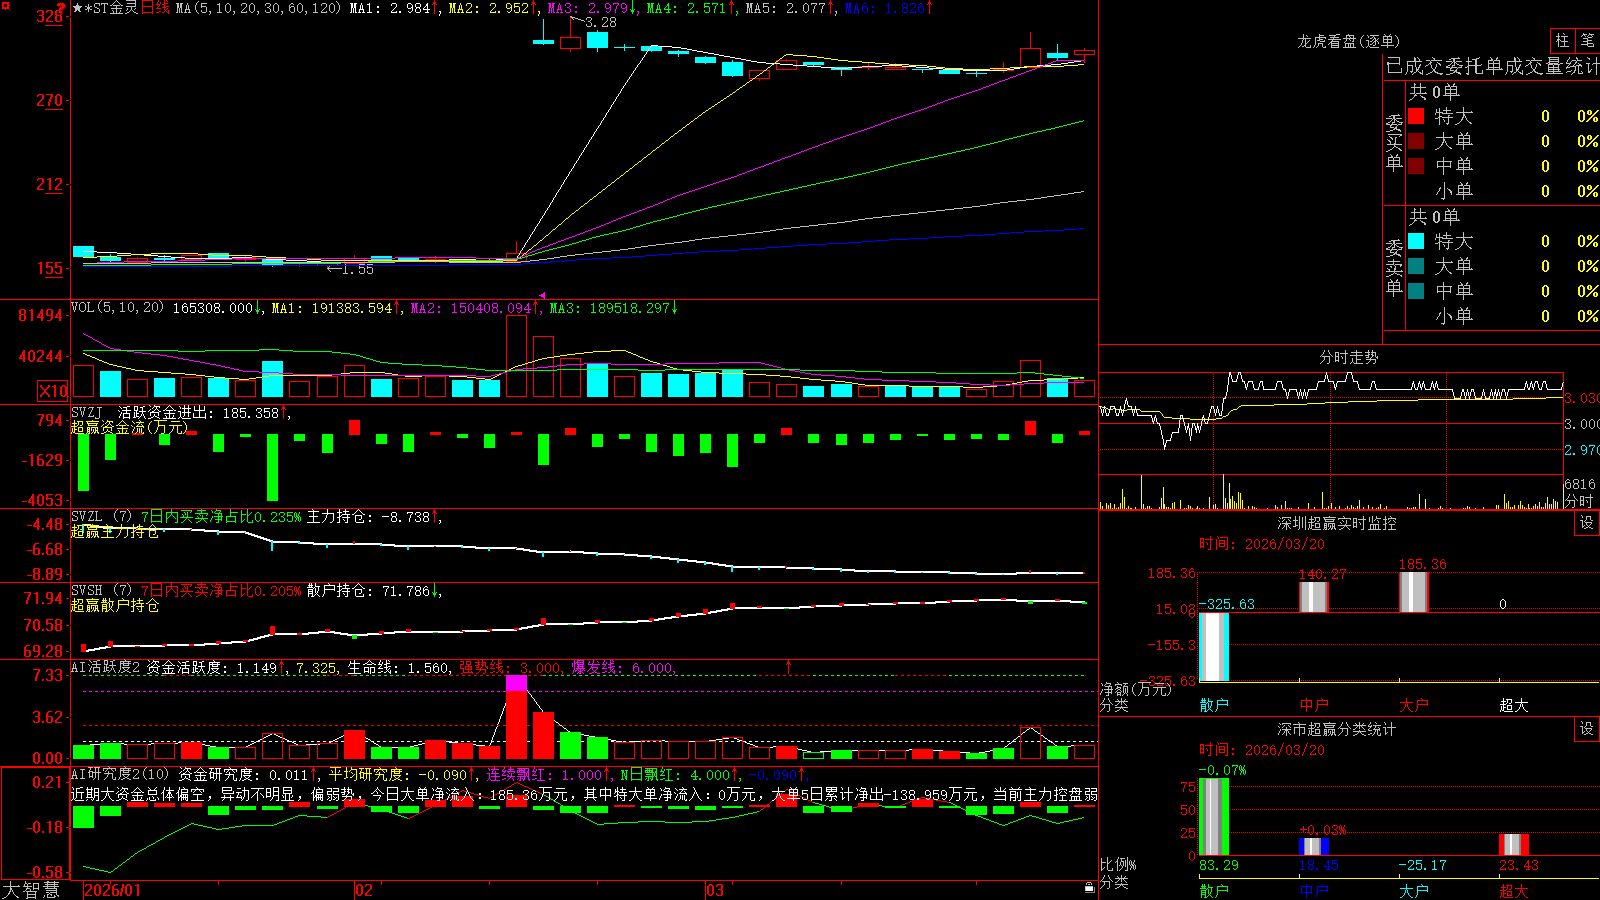1600x900 pixels.
Task: Click the magenta triangle marker above volume pane
Action: (x=542, y=296)
